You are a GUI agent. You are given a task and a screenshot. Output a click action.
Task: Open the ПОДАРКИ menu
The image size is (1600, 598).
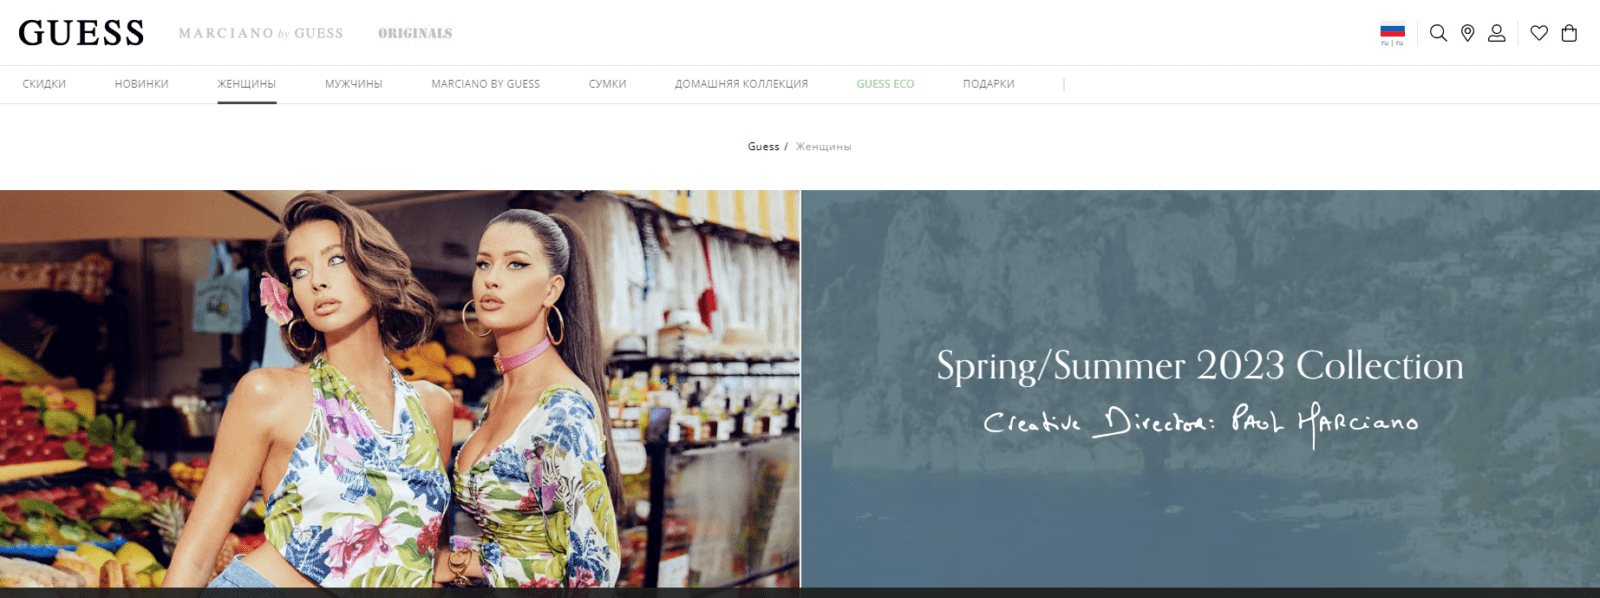988,84
